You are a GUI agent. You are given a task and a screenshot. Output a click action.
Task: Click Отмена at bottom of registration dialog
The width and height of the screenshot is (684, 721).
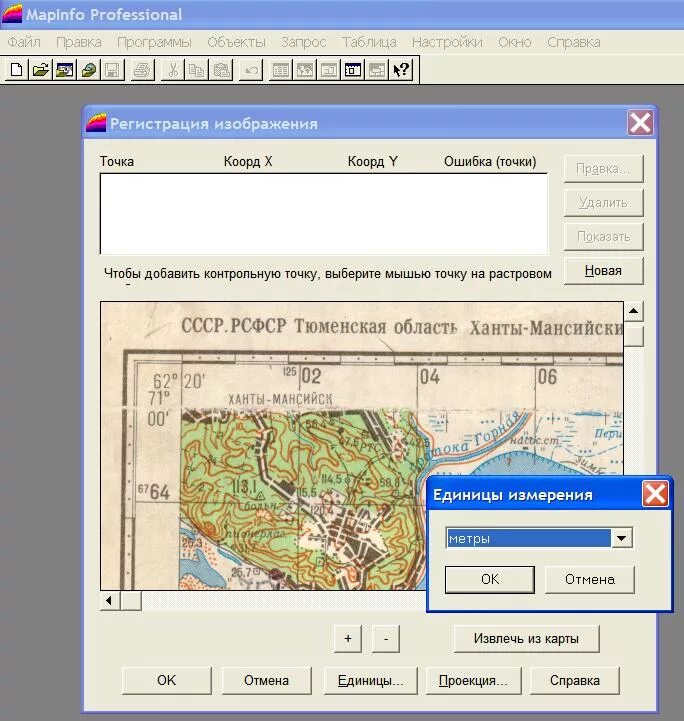click(x=266, y=681)
